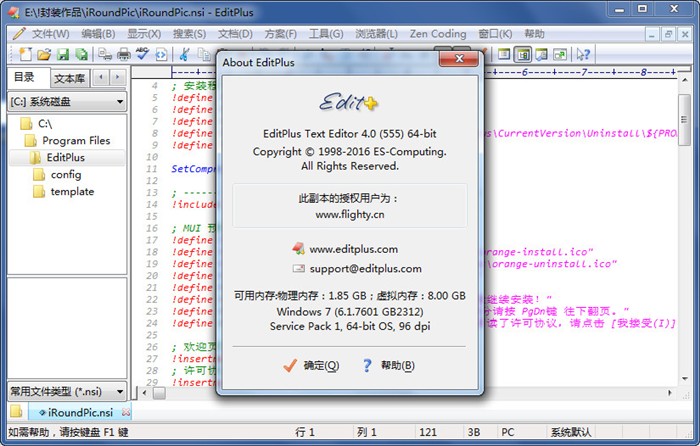Click the Copy icon beside the scissors
The width and height of the screenshot is (700, 446).
click(x=204, y=54)
